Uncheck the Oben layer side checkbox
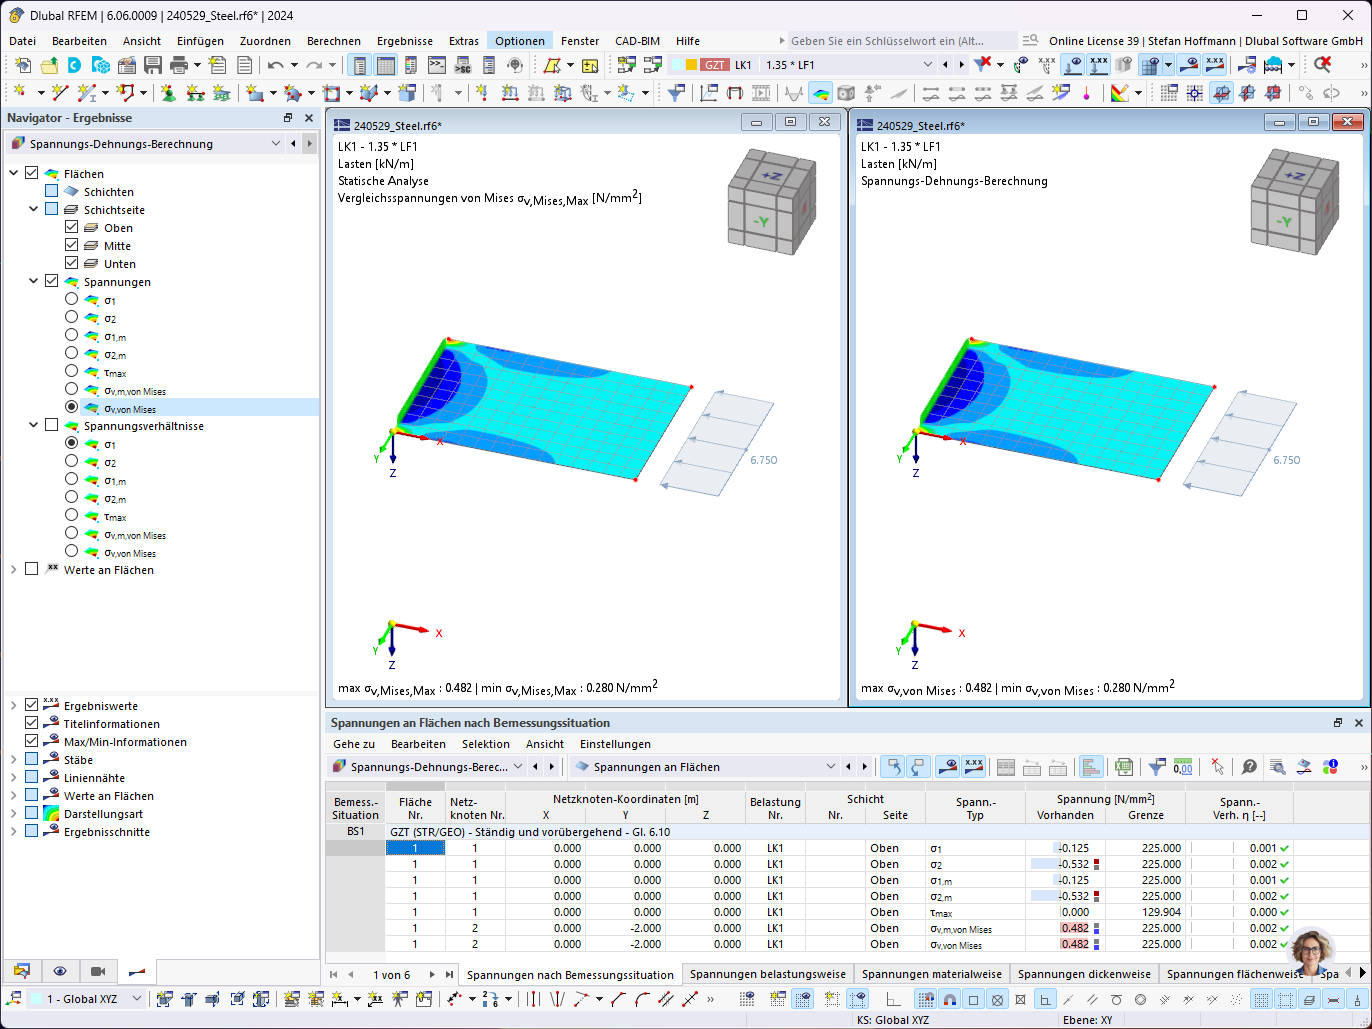1372x1029 pixels. pyautogui.click(x=71, y=228)
